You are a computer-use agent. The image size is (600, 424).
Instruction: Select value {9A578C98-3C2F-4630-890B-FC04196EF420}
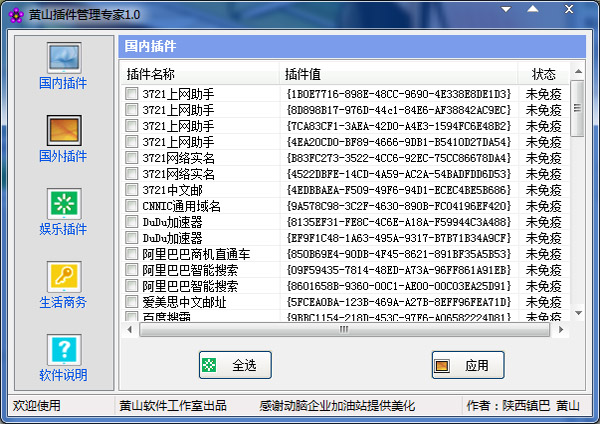click(399, 206)
